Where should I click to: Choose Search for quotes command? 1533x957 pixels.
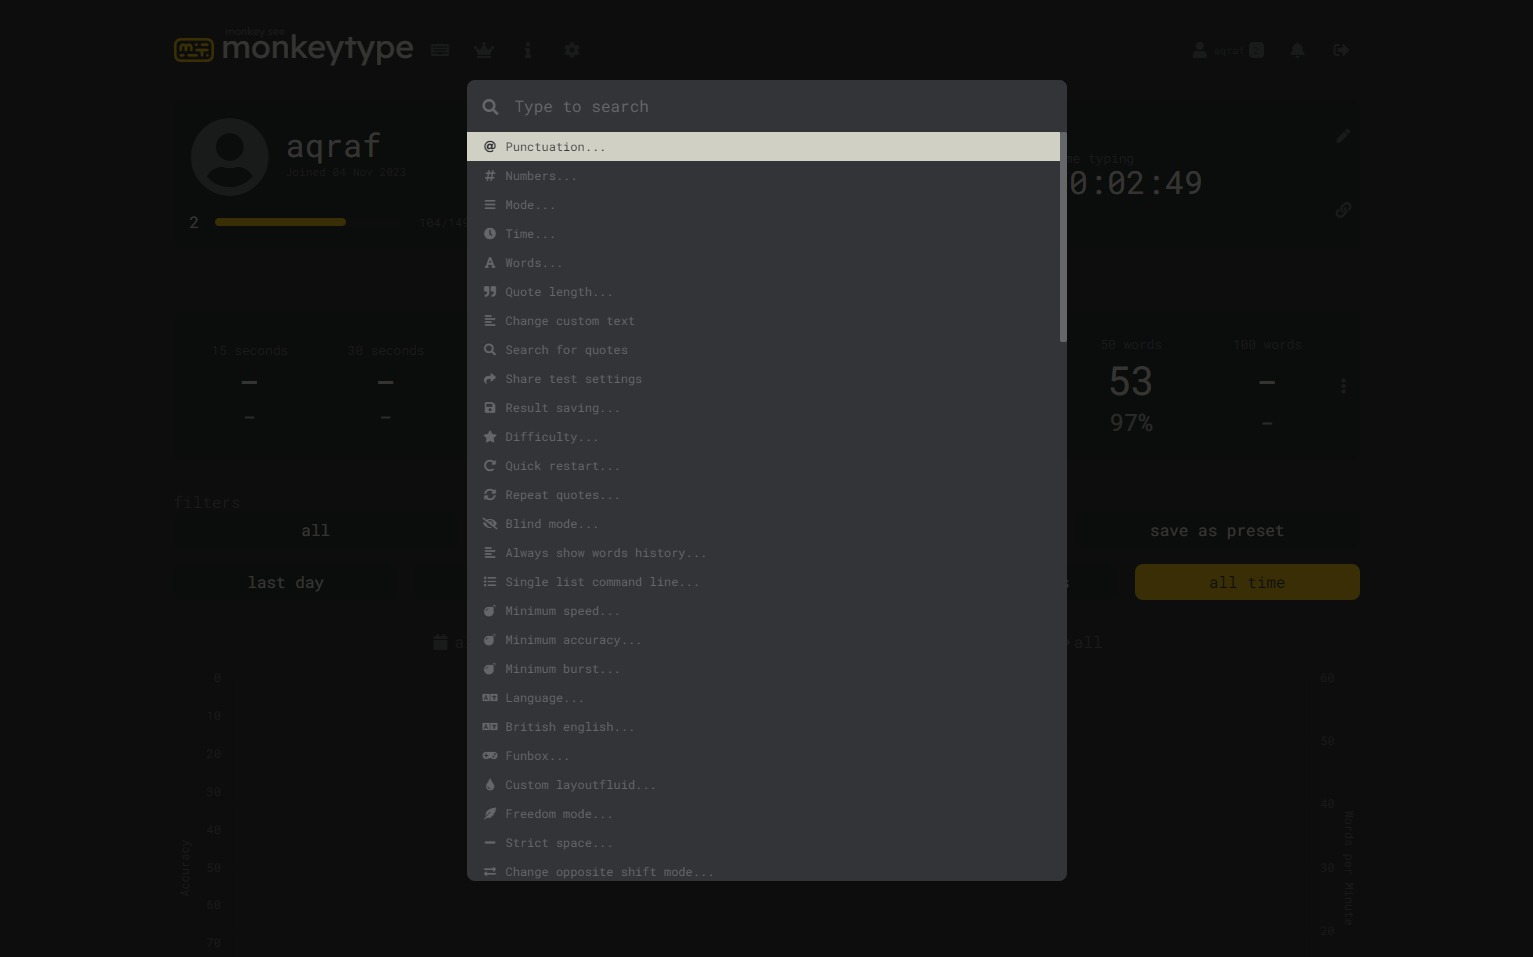coord(566,350)
